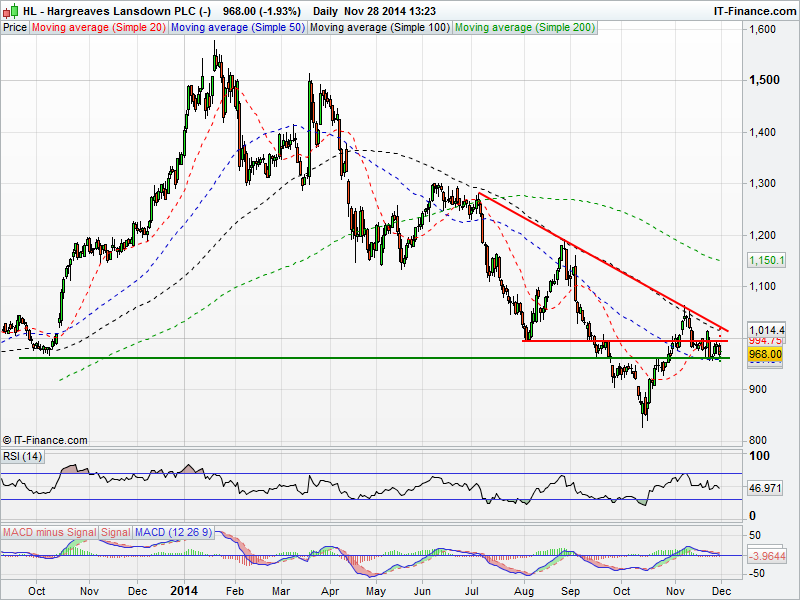The height and width of the screenshot is (600, 800).
Task: Click the 1,014.4 price tag on axis
Action: [x=765, y=329]
